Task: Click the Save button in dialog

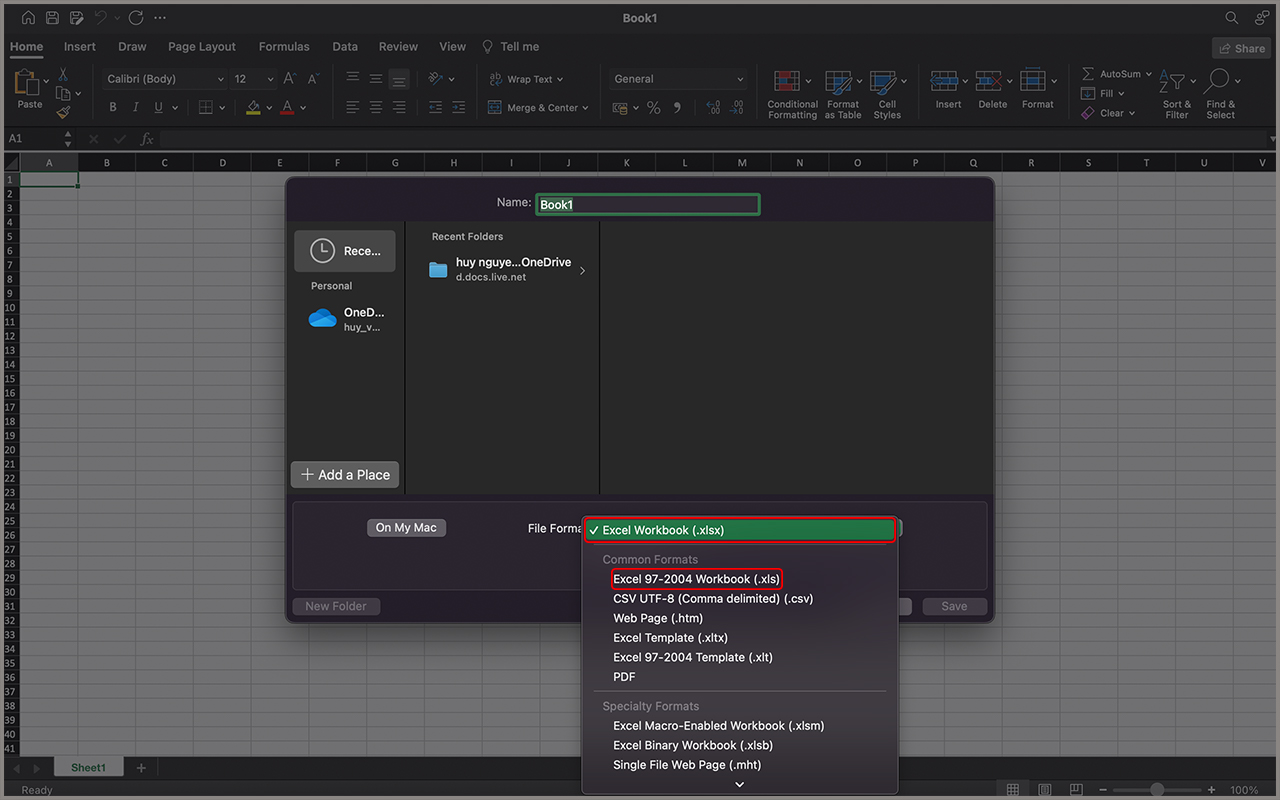Action: coord(954,606)
